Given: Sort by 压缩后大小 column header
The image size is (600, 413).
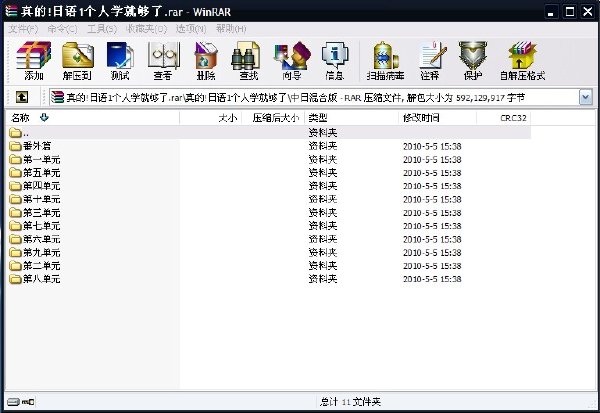Looking at the screenshot, I should (x=274, y=118).
